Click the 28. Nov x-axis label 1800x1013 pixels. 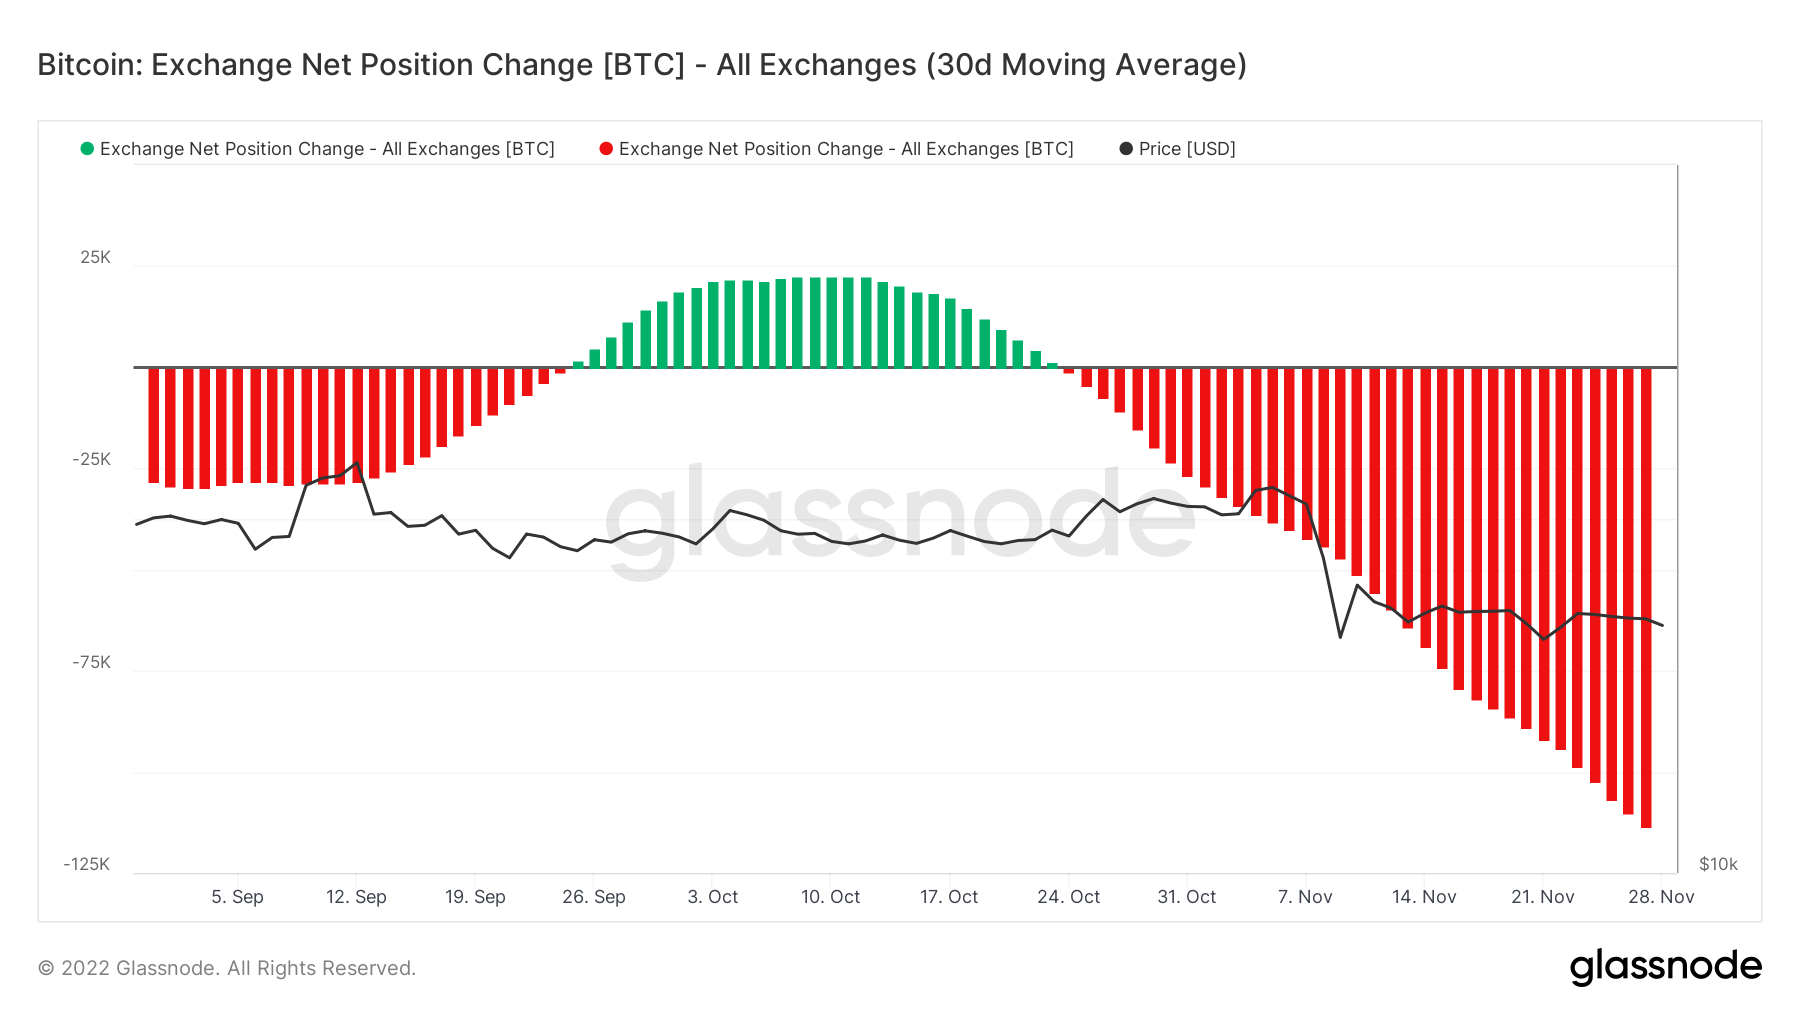pyautogui.click(x=1661, y=897)
